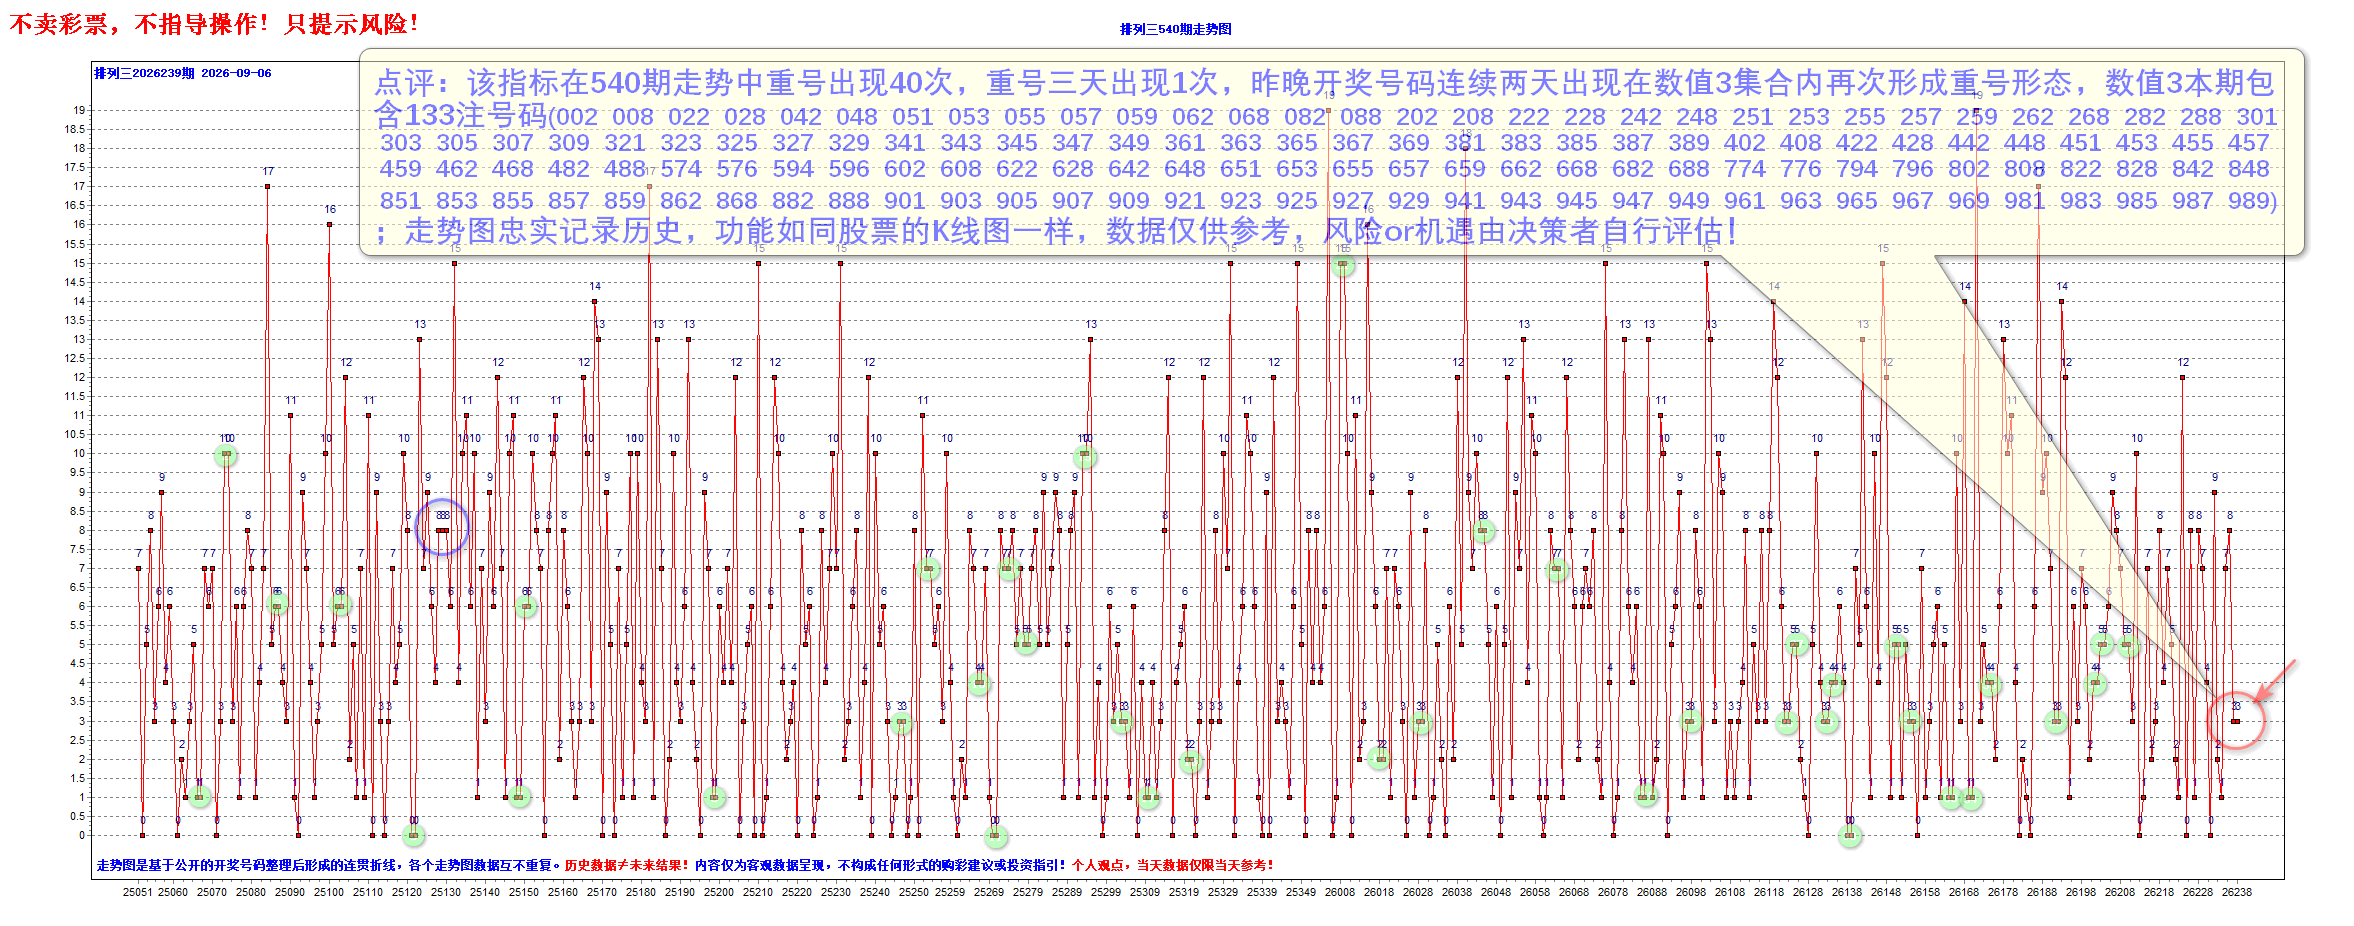
Task: Click y-axis label 11.5
Action: 75,396
